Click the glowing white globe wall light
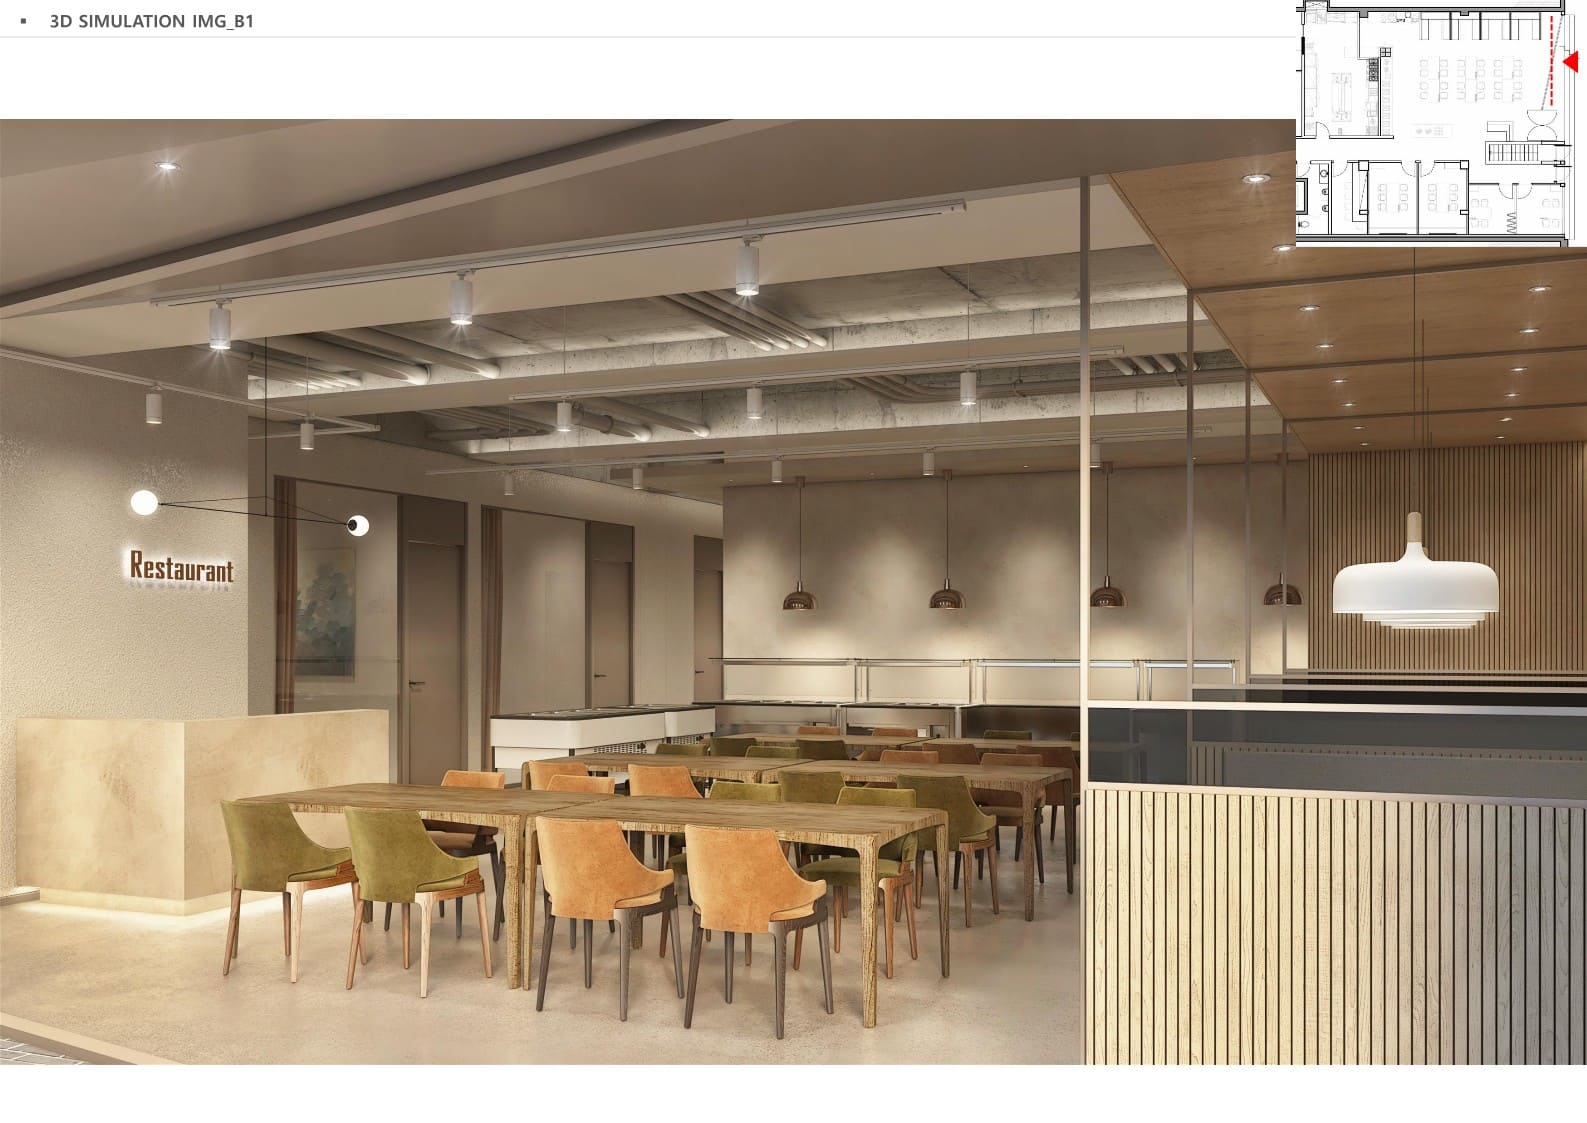Viewport: 1587px width, 1123px height. (x=144, y=502)
